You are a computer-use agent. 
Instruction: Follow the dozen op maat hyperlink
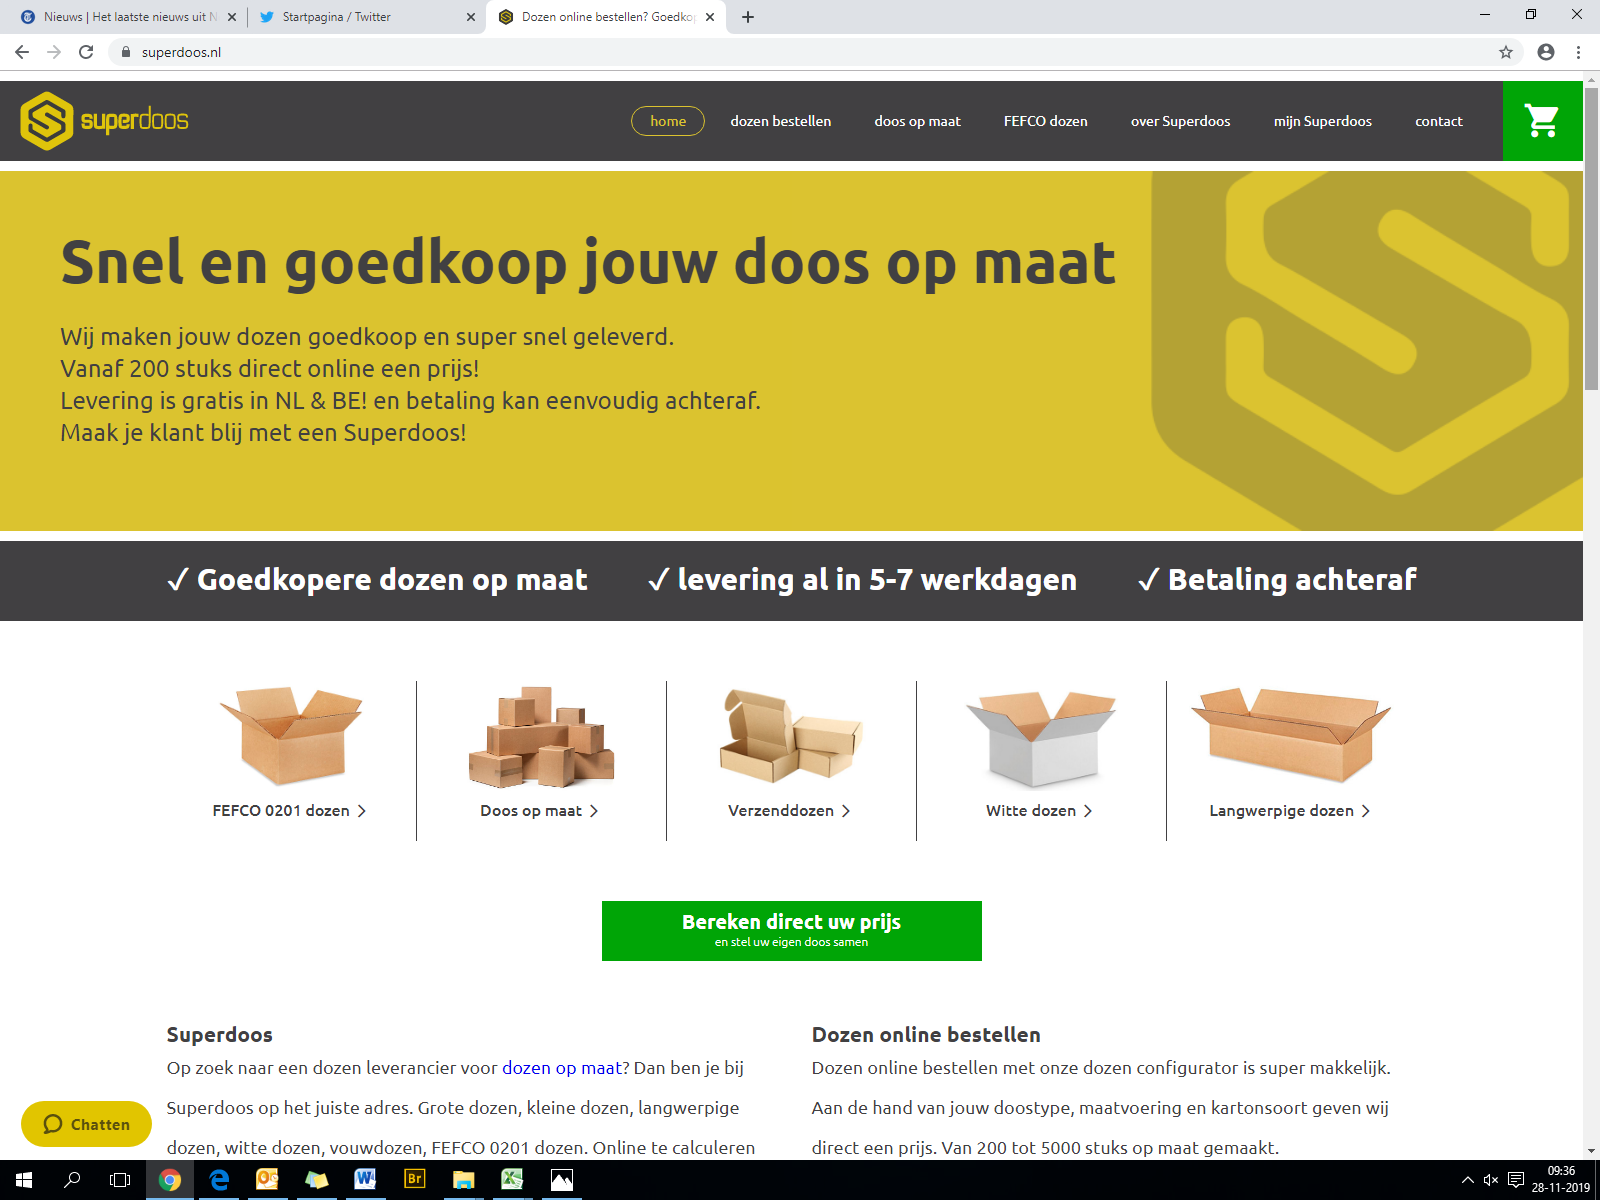(561, 1068)
